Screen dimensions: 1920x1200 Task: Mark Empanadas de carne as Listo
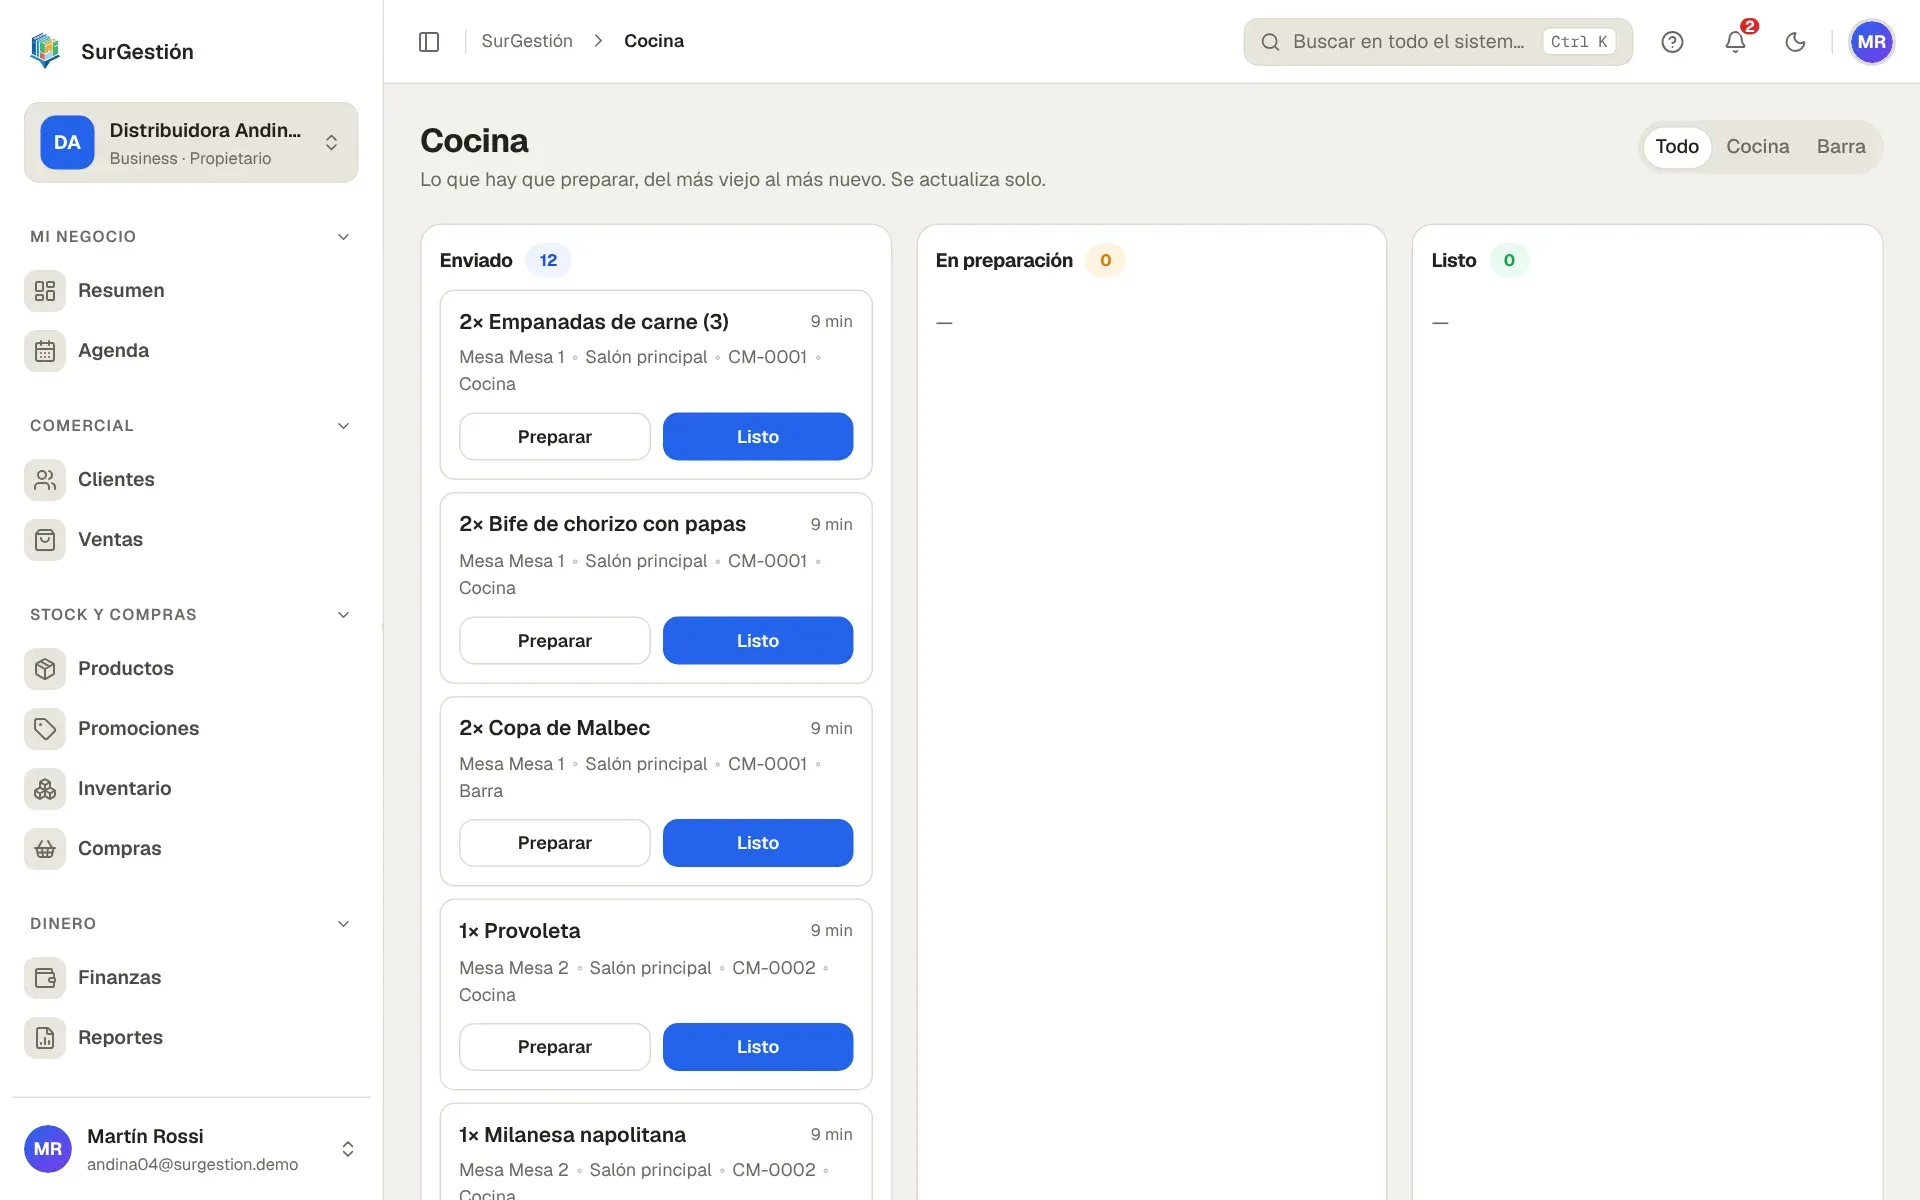[x=757, y=437]
